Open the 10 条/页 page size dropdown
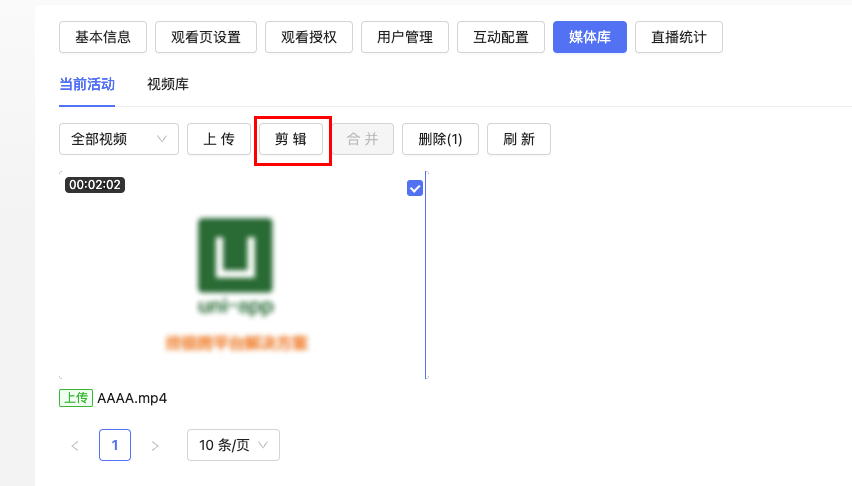 coord(233,445)
